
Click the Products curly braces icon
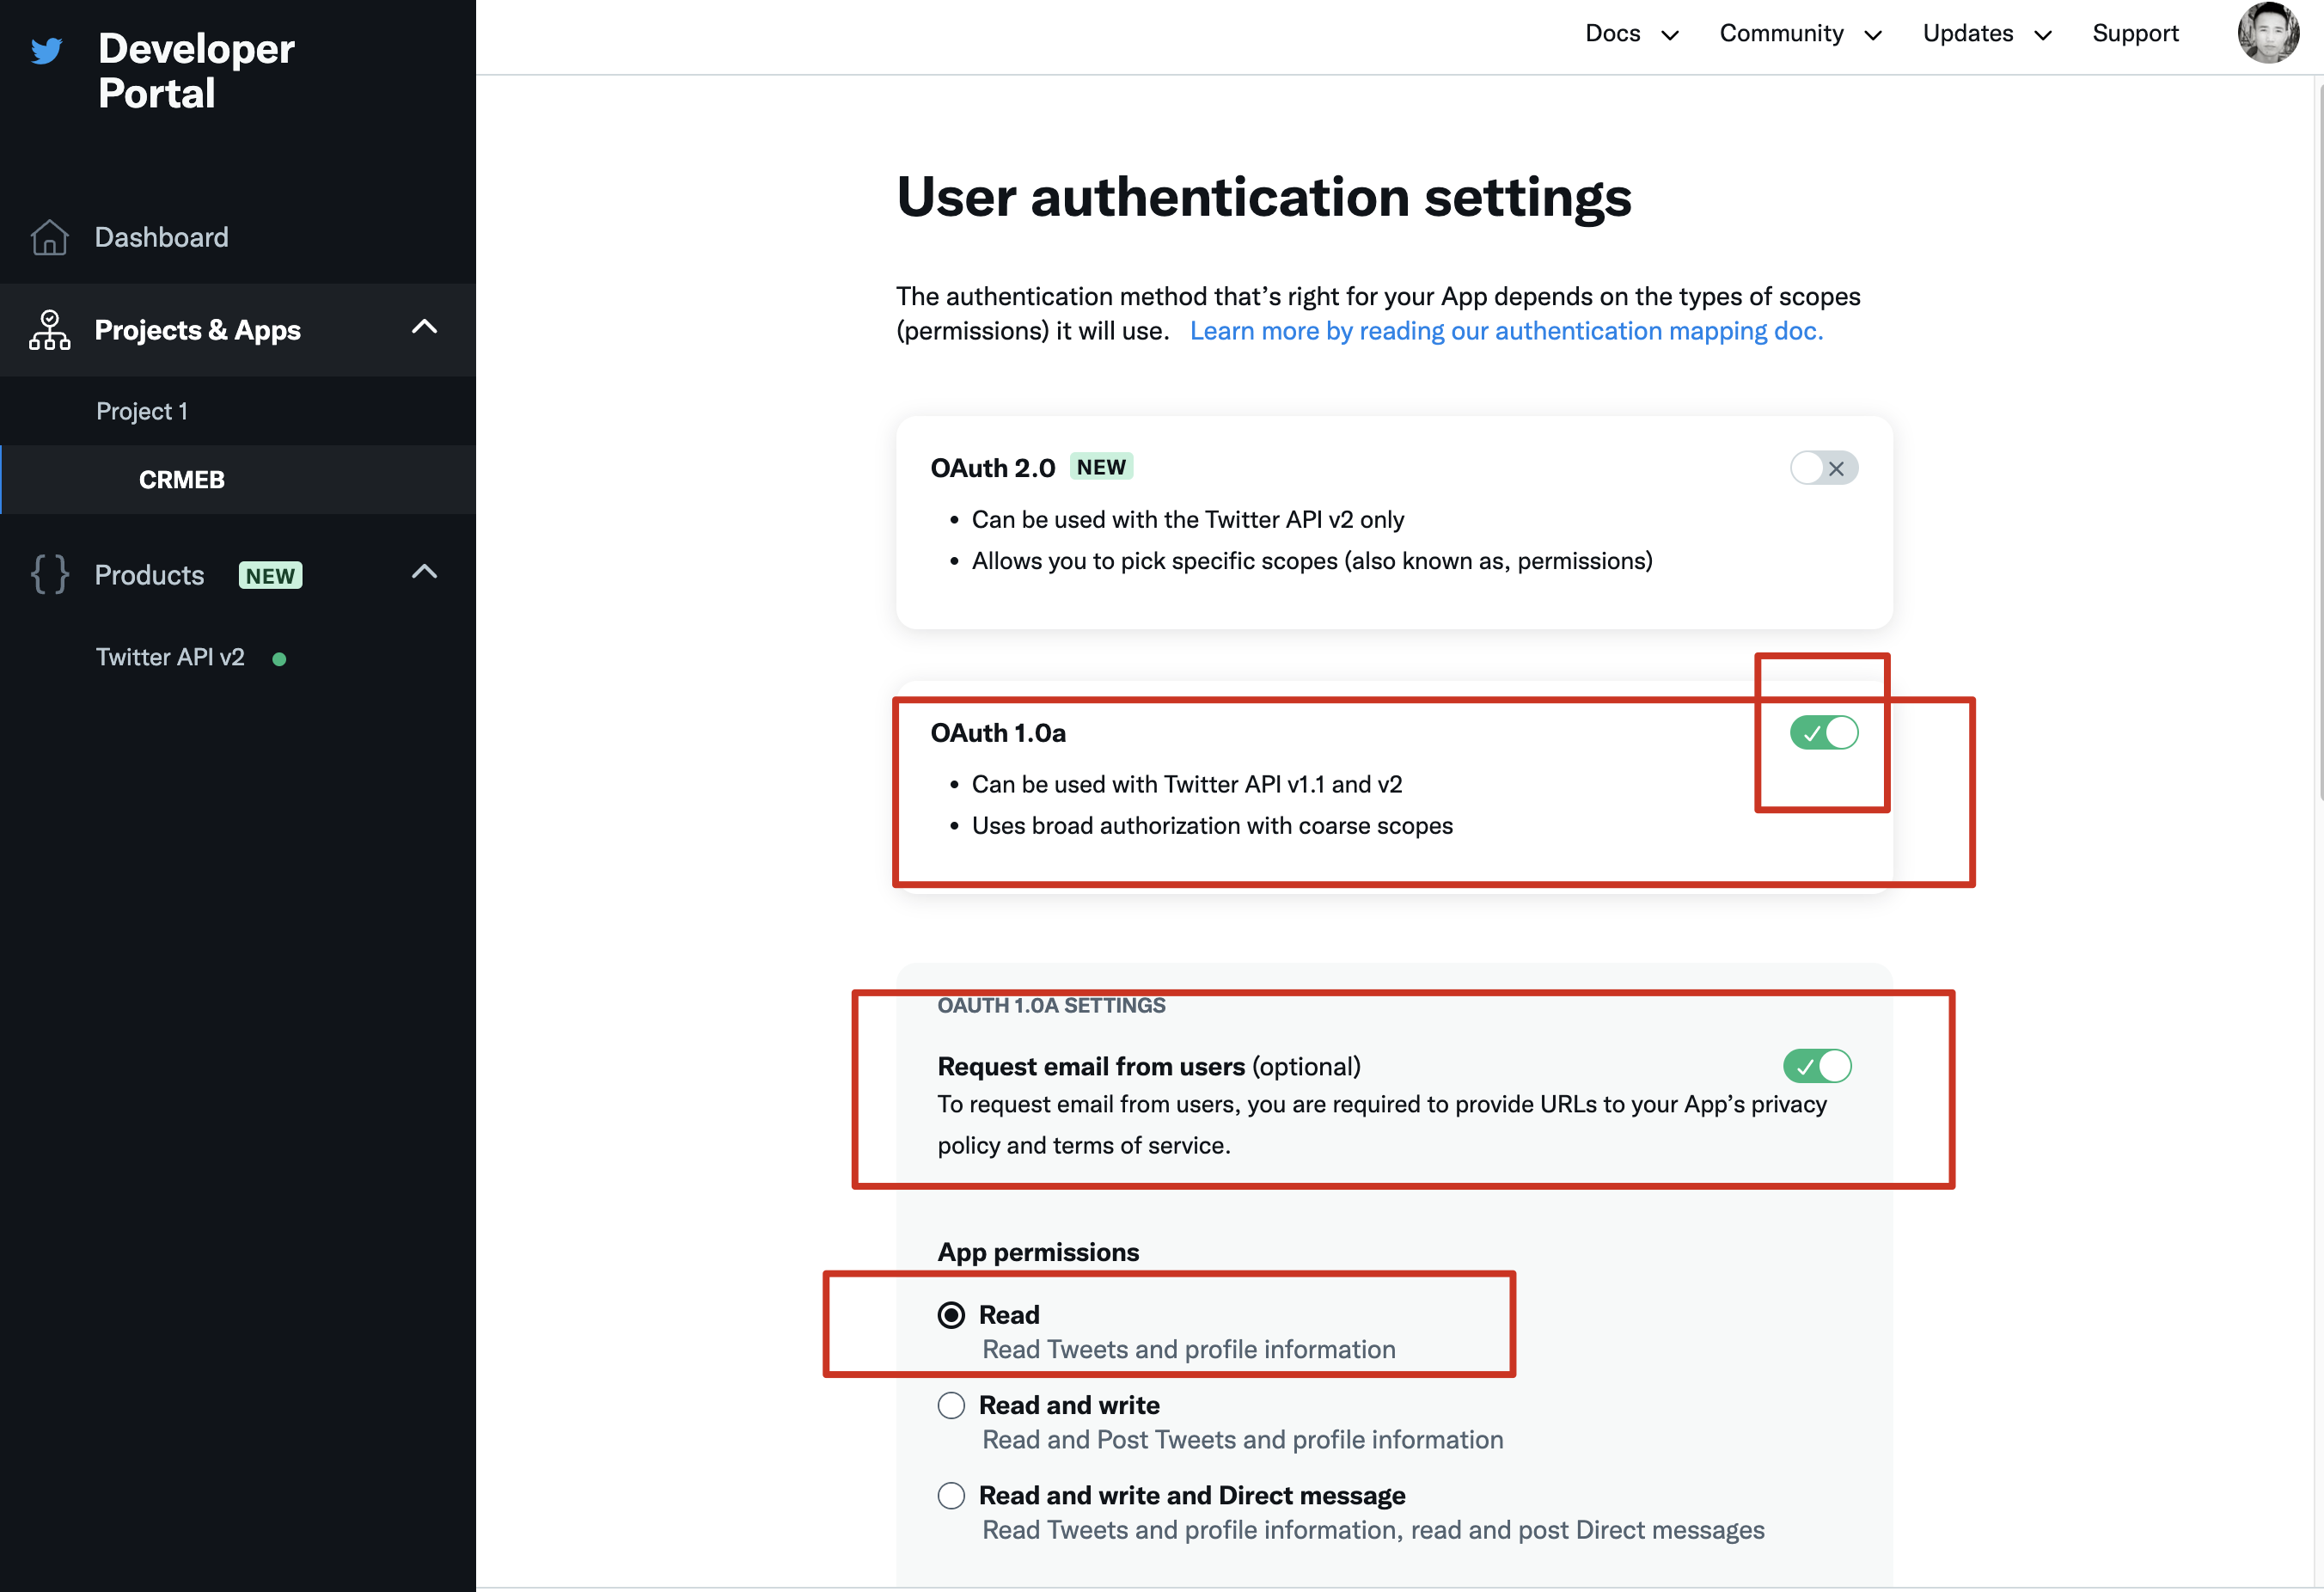(49, 574)
